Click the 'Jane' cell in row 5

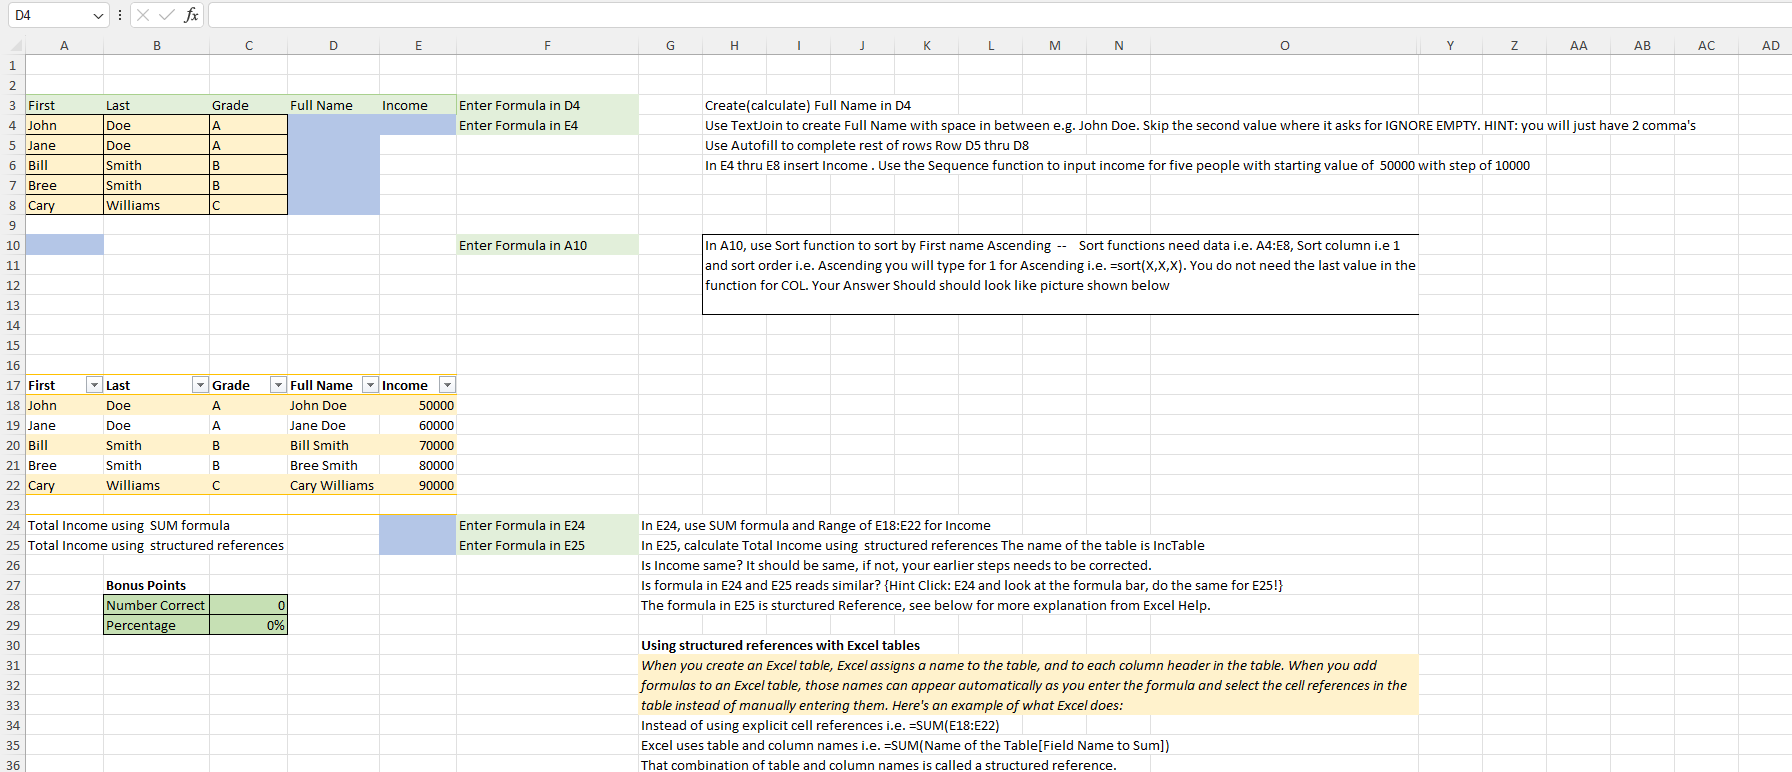point(64,145)
